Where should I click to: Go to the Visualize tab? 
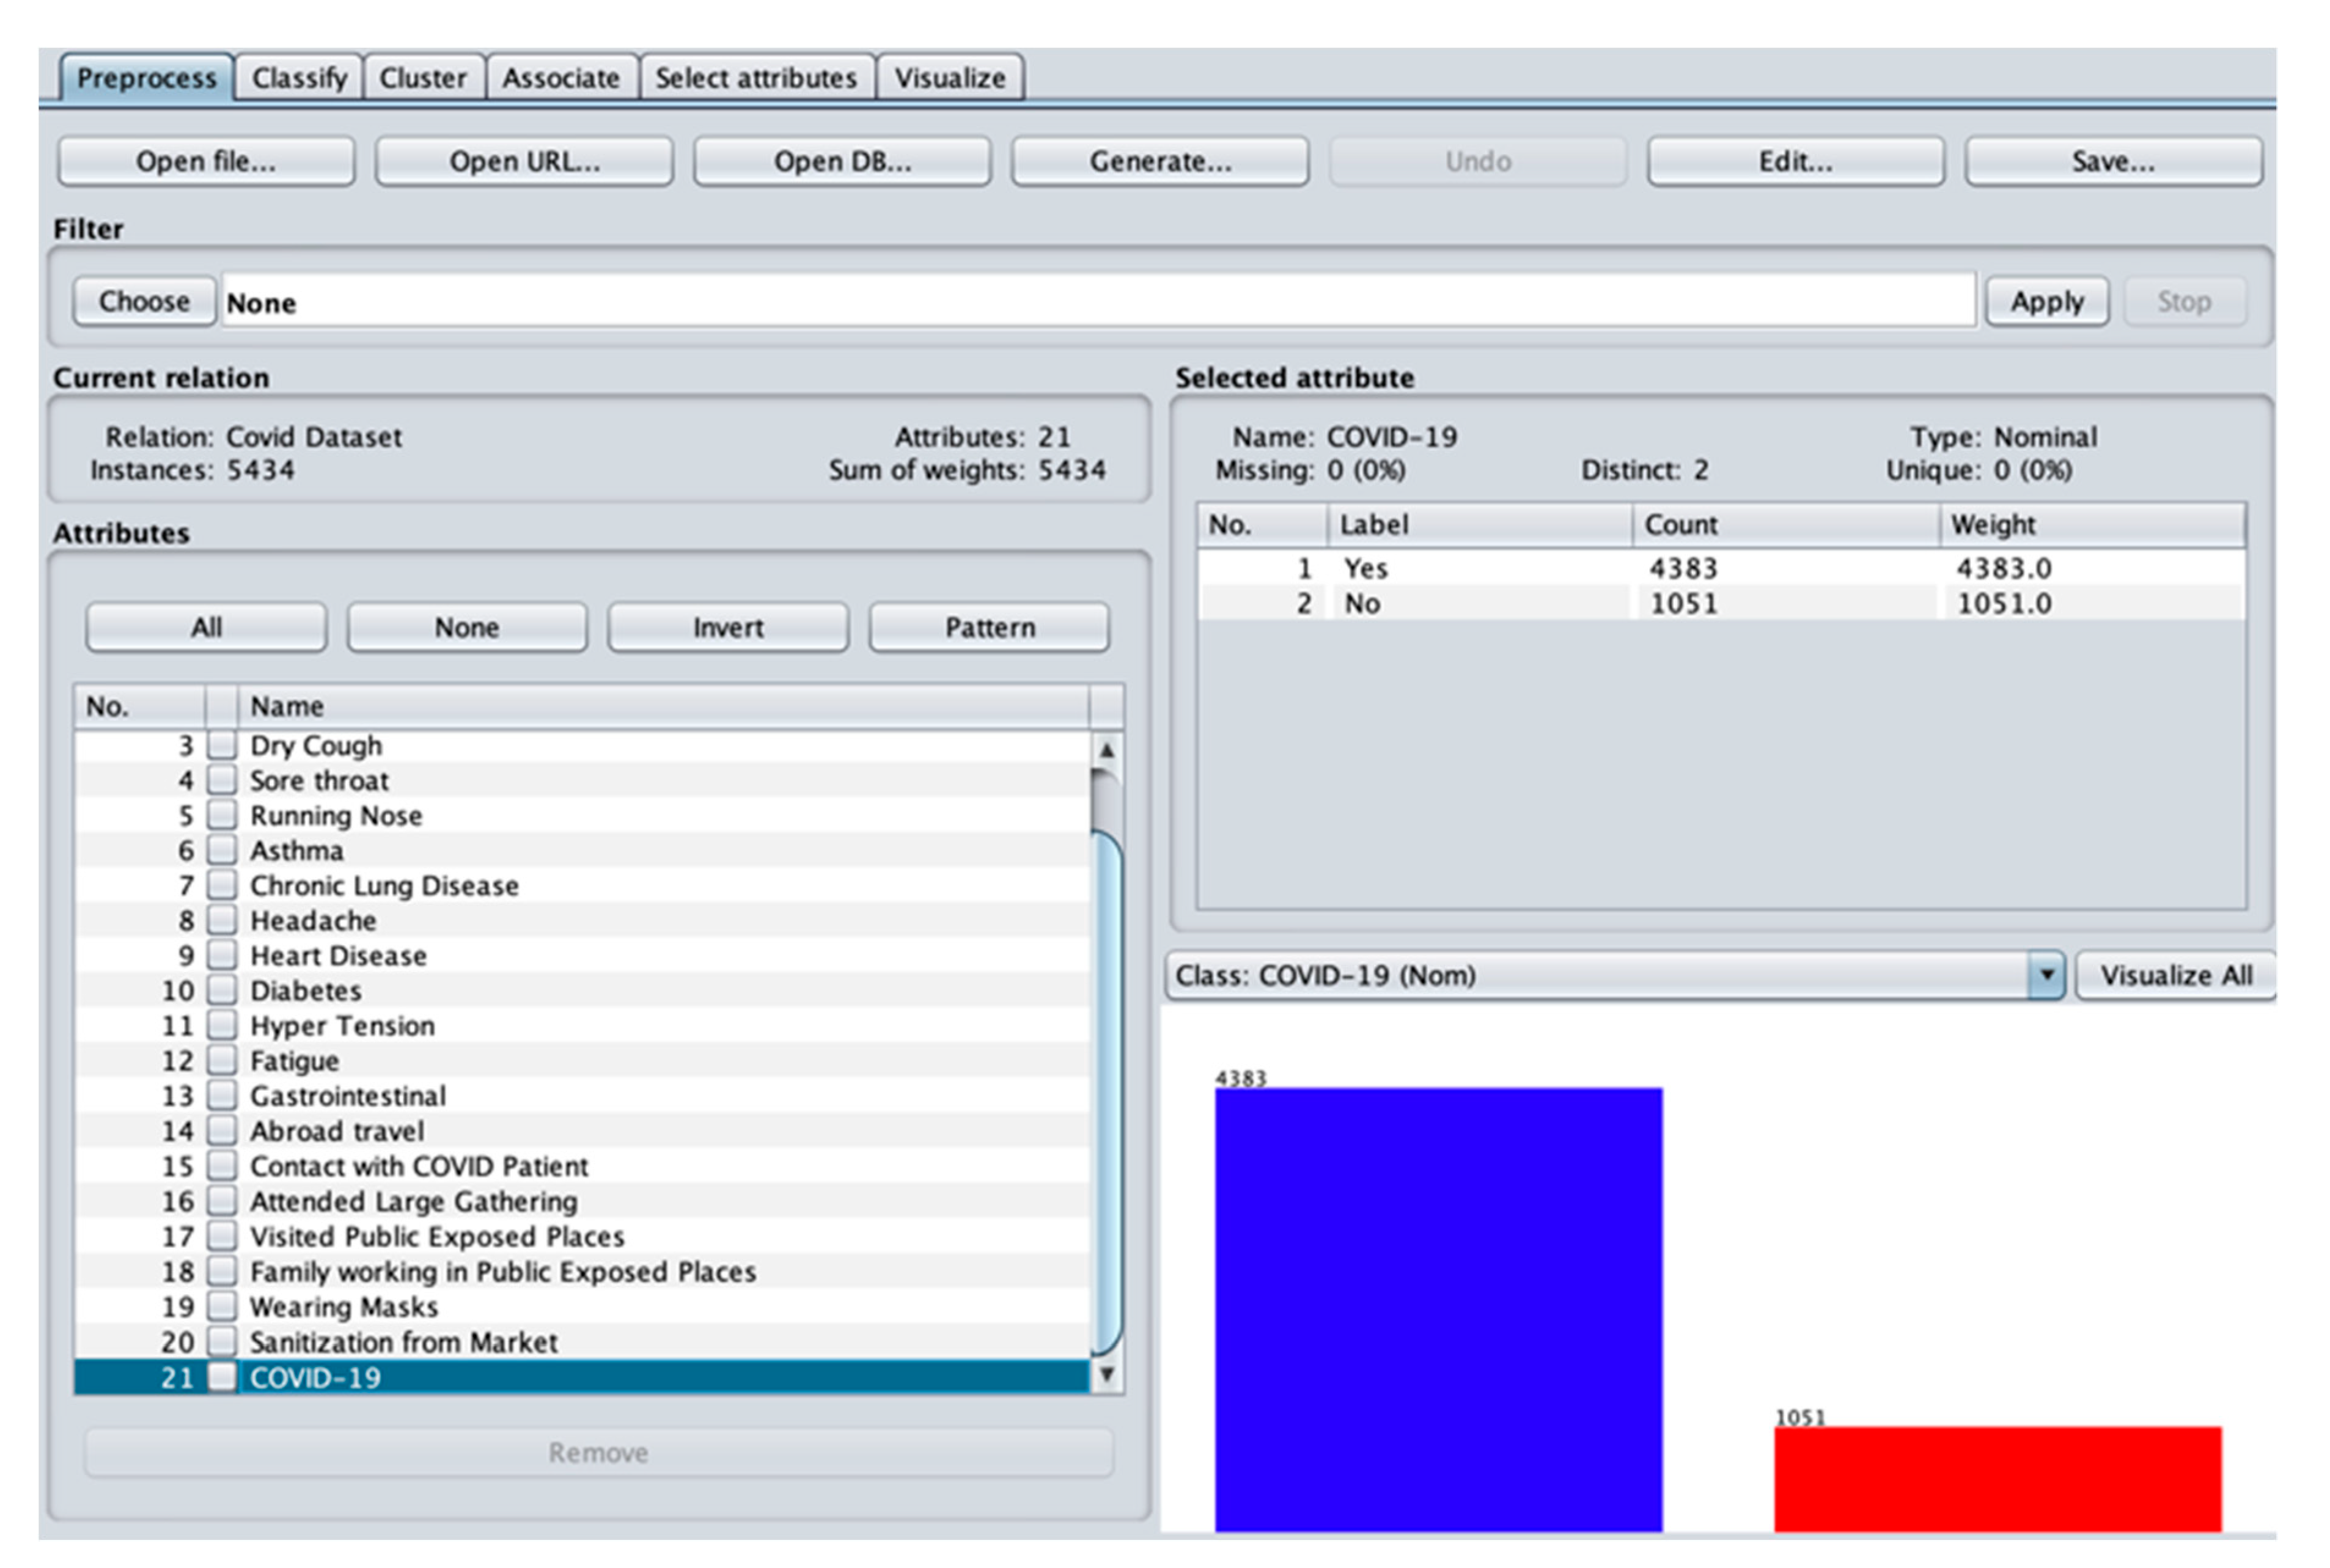(x=949, y=78)
